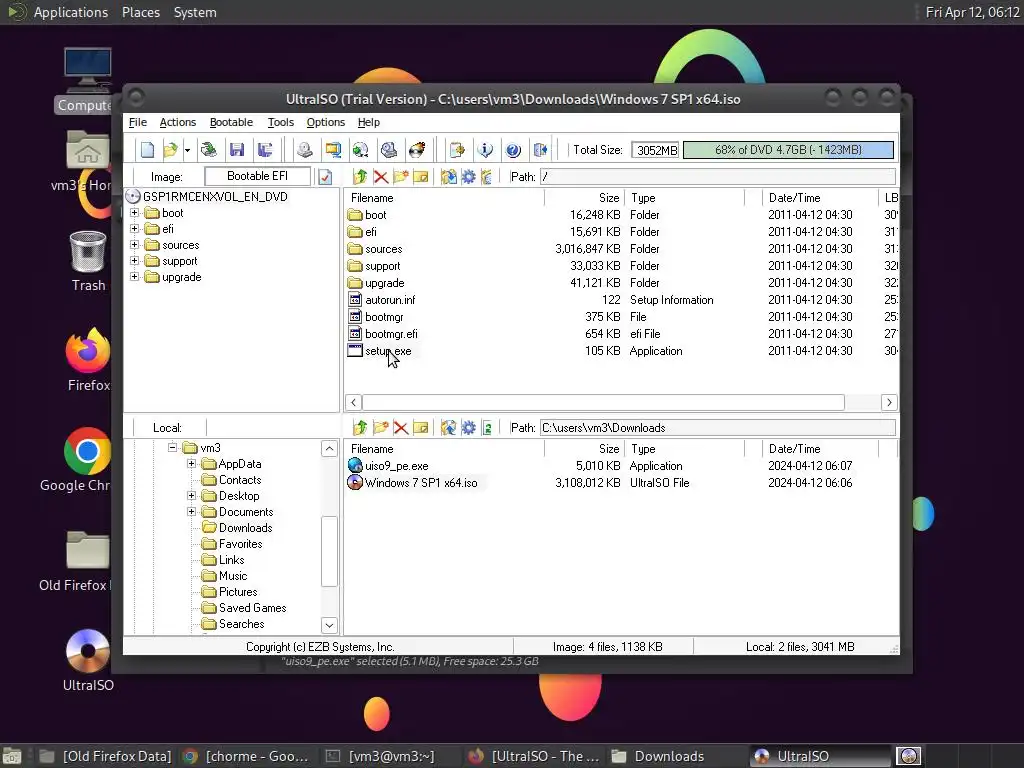
Task: Open the Actions menu
Action: point(178,122)
